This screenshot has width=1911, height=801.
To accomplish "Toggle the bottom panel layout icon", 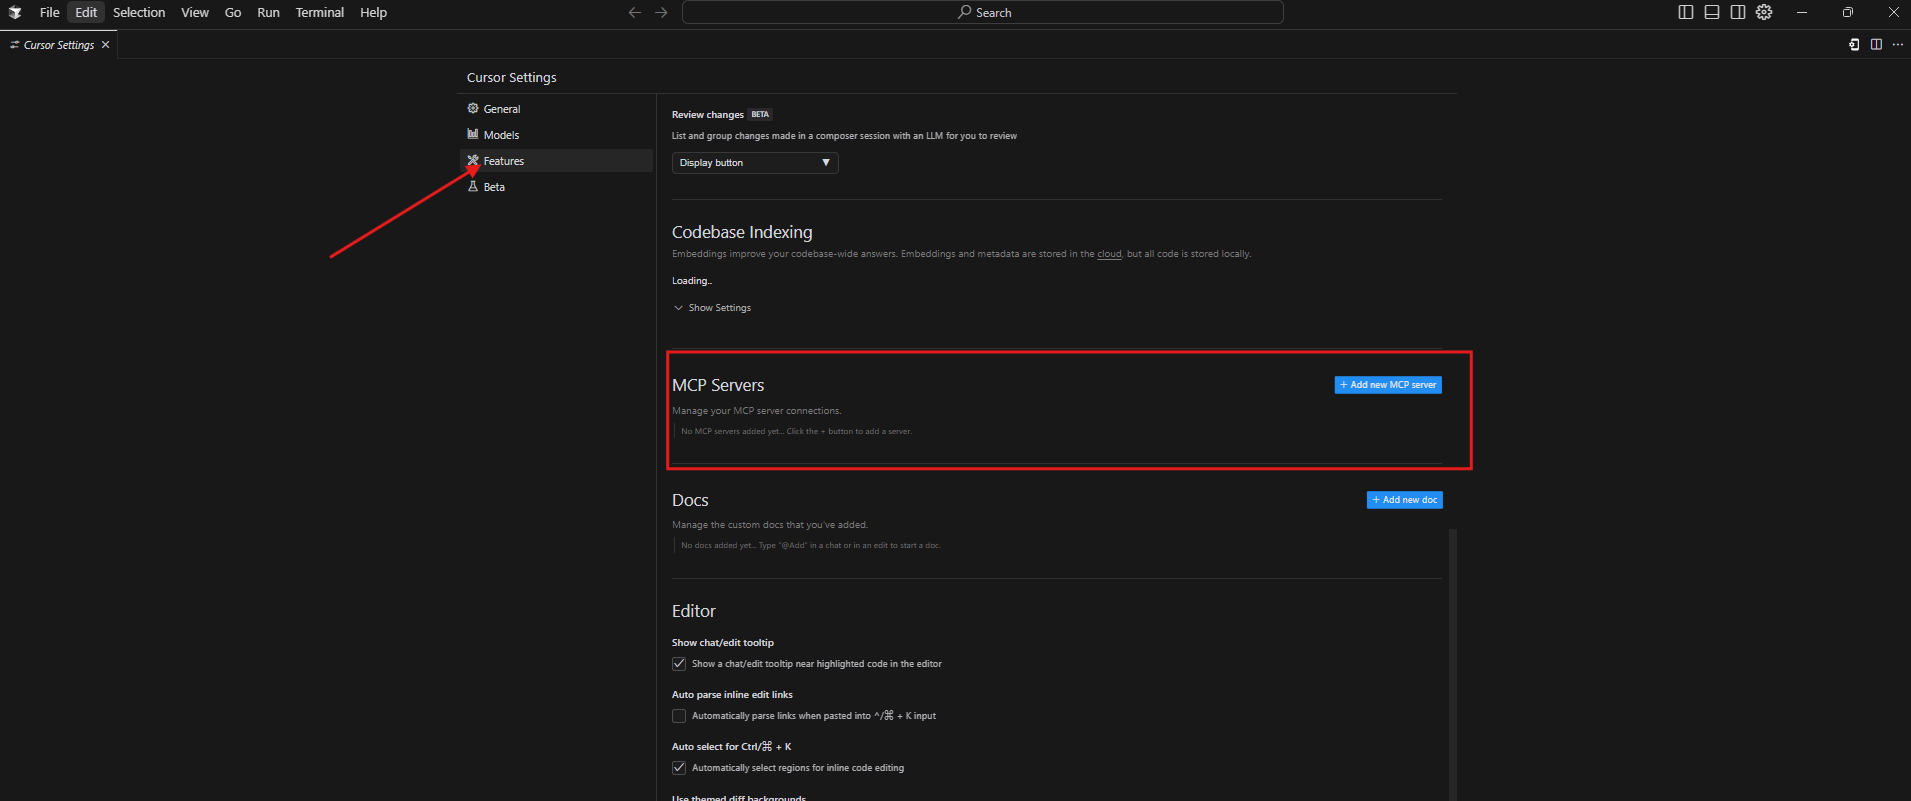I will click(x=1712, y=12).
